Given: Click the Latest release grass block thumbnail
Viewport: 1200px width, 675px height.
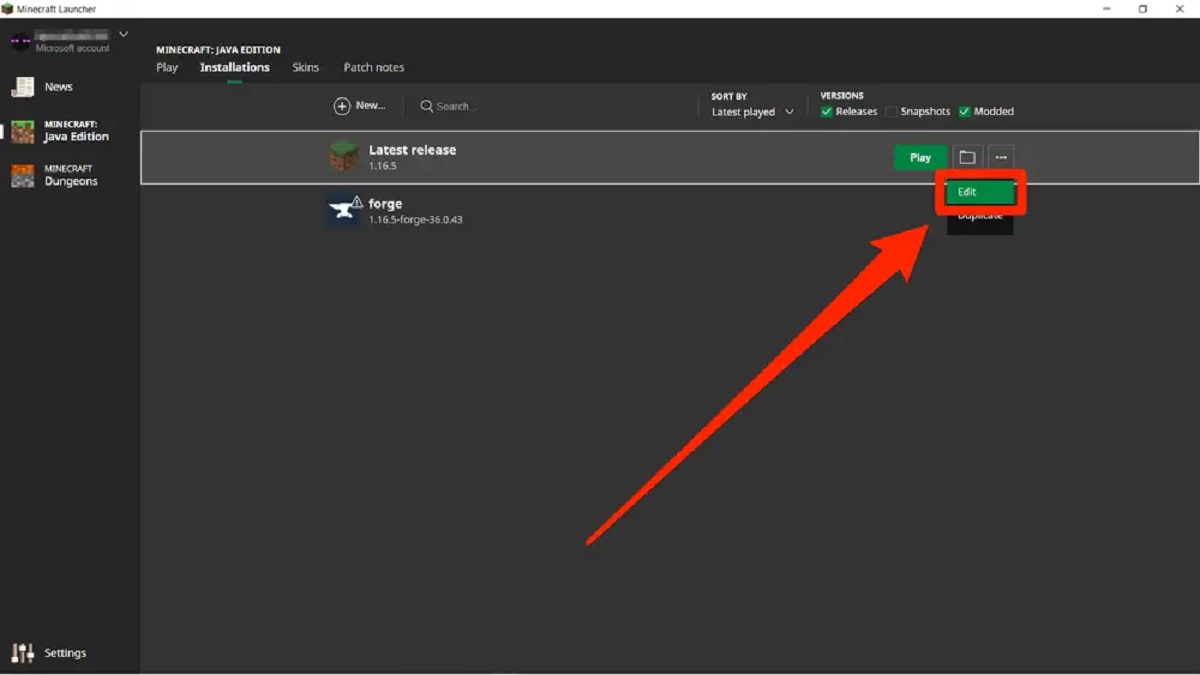Looking at the screenshot, I should coord(344,156).
